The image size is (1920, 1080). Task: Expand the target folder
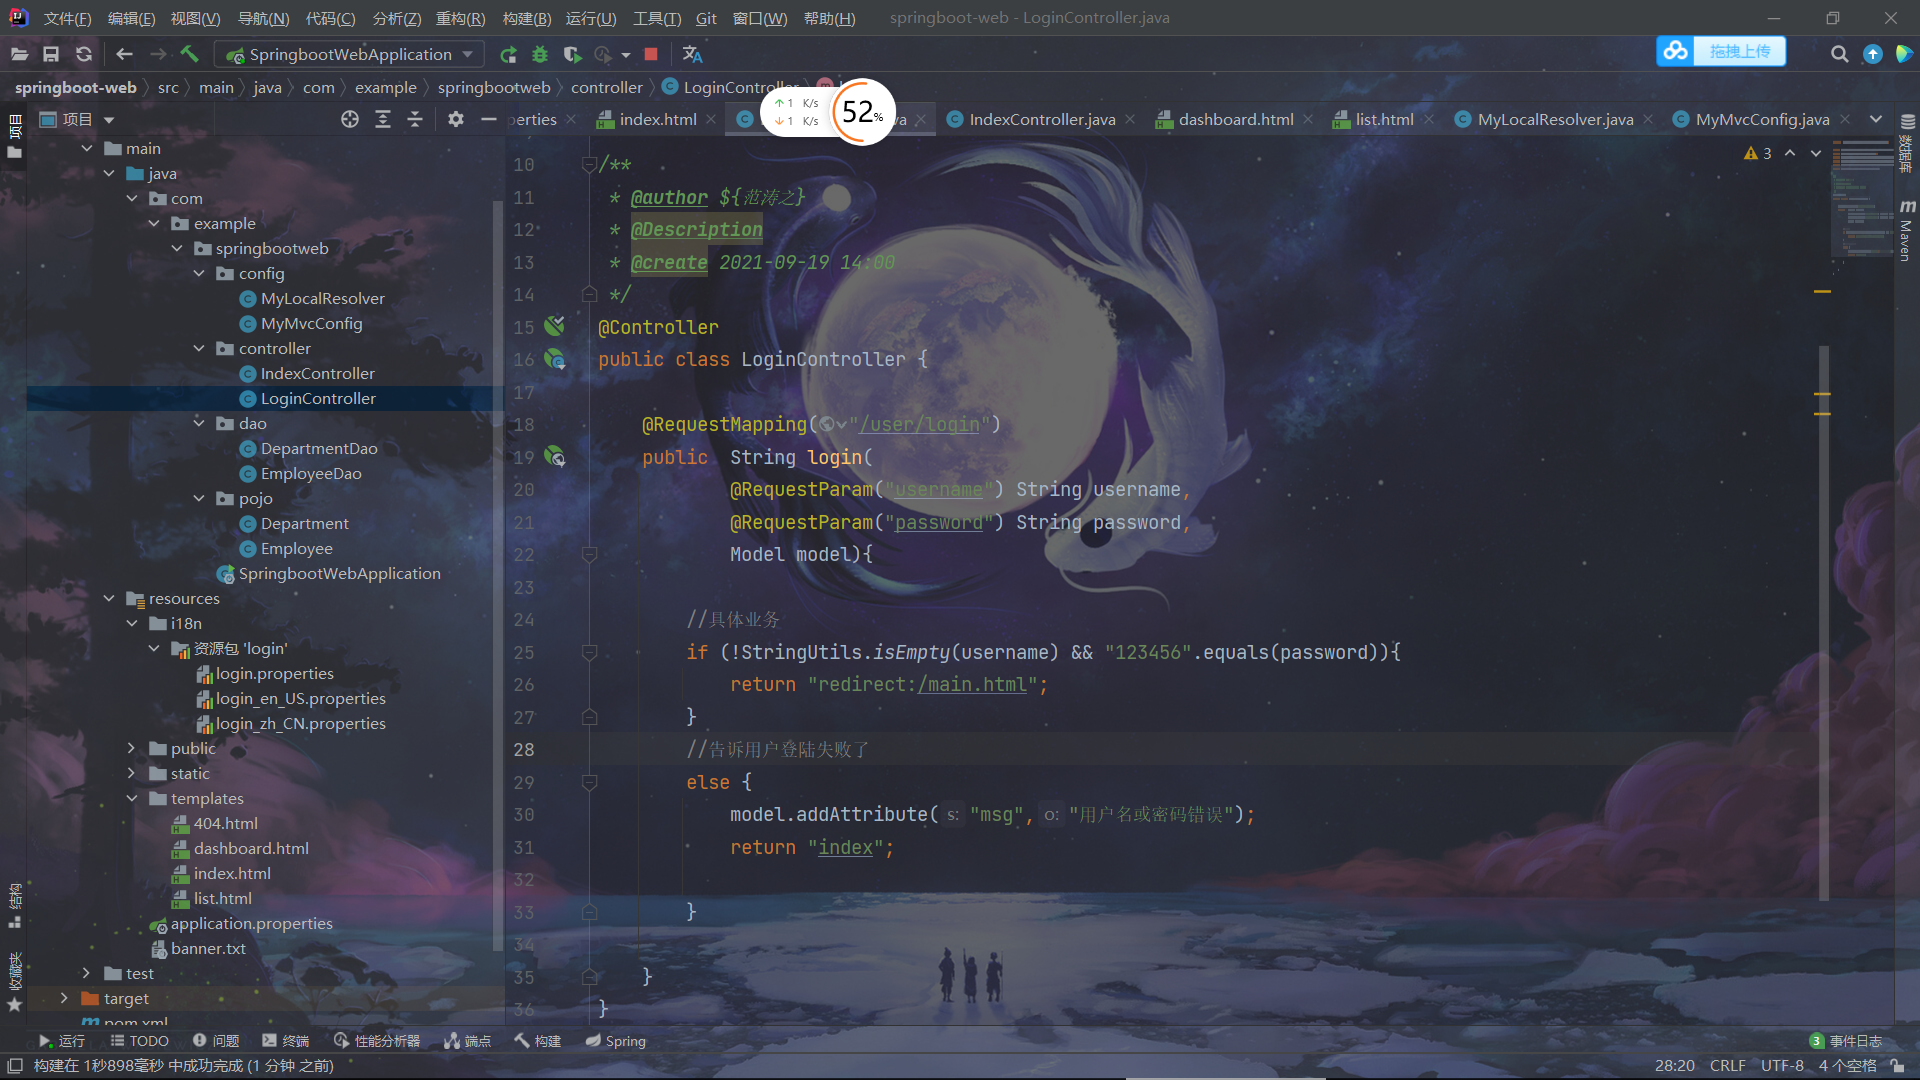(64, 998)
